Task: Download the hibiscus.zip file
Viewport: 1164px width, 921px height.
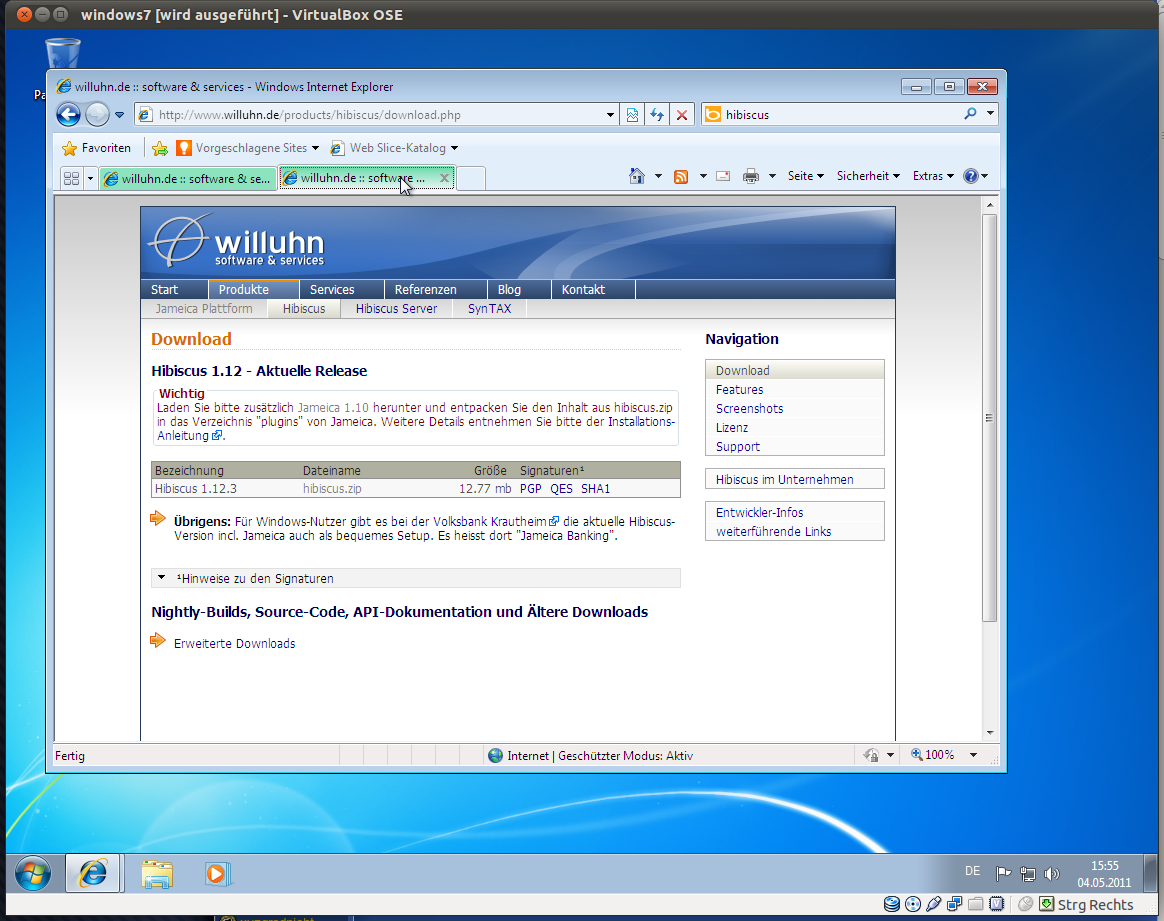Action: pos(332,488)
